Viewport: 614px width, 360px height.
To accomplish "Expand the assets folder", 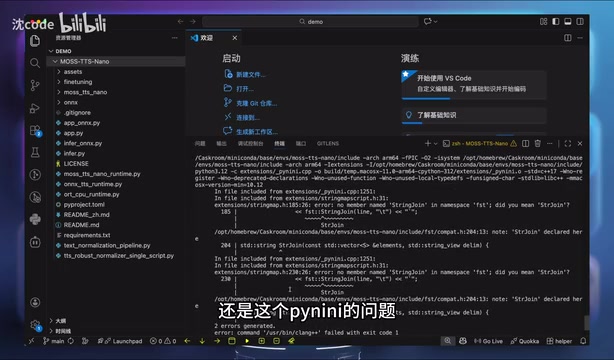I will pos(59,72).
